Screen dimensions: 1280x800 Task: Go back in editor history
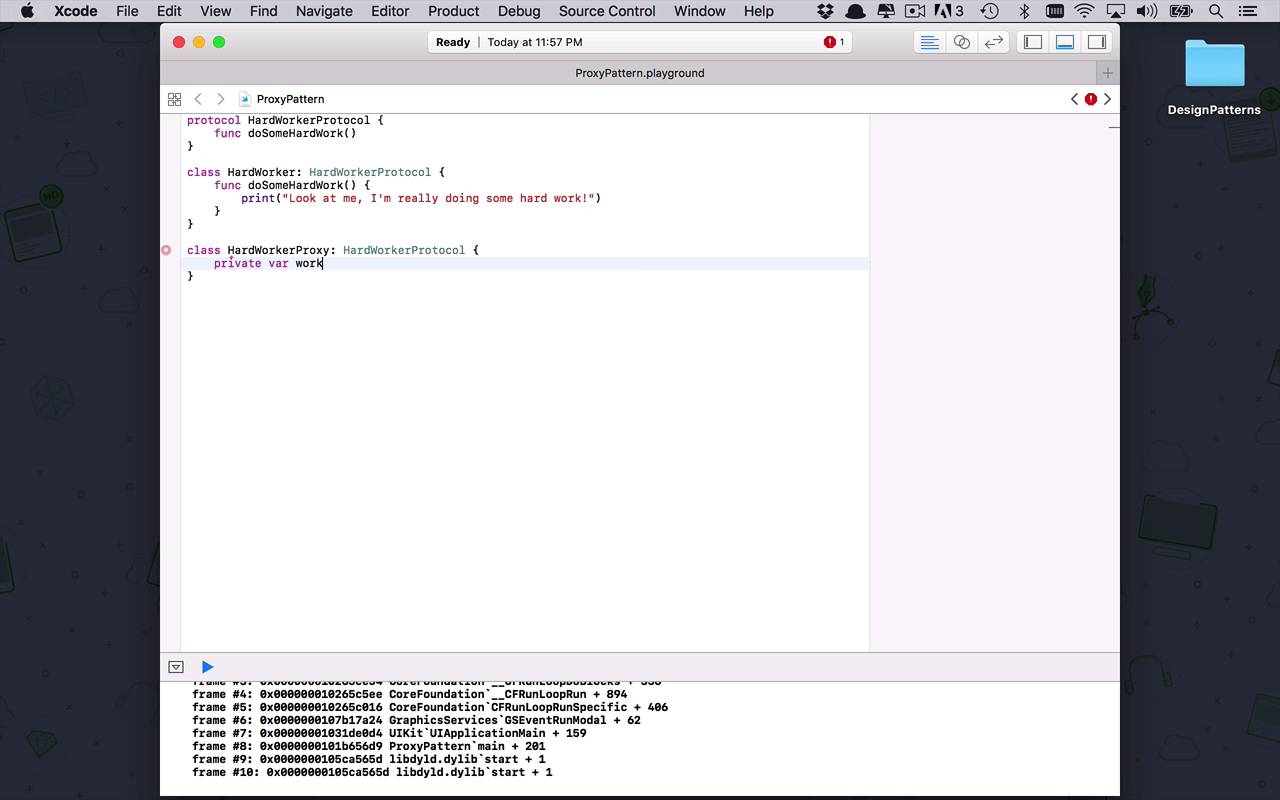coord(198,99)
